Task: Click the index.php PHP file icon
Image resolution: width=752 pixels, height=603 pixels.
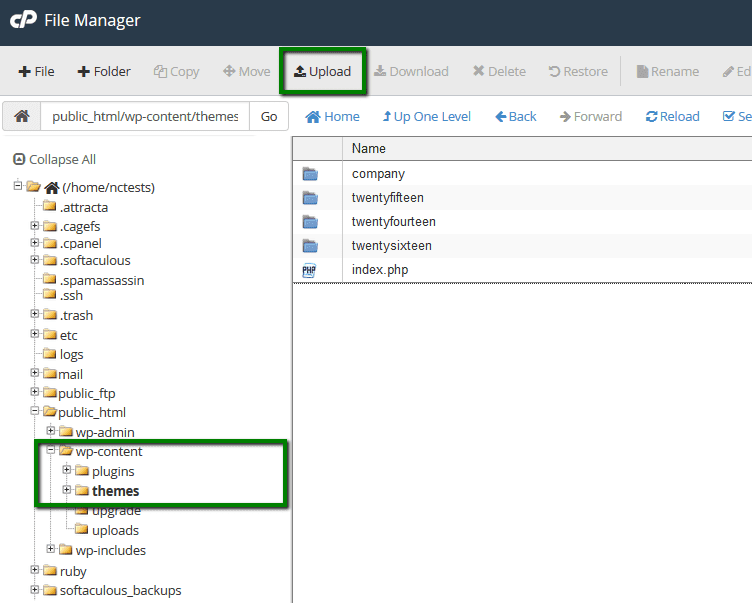Action: coord(310,270)
